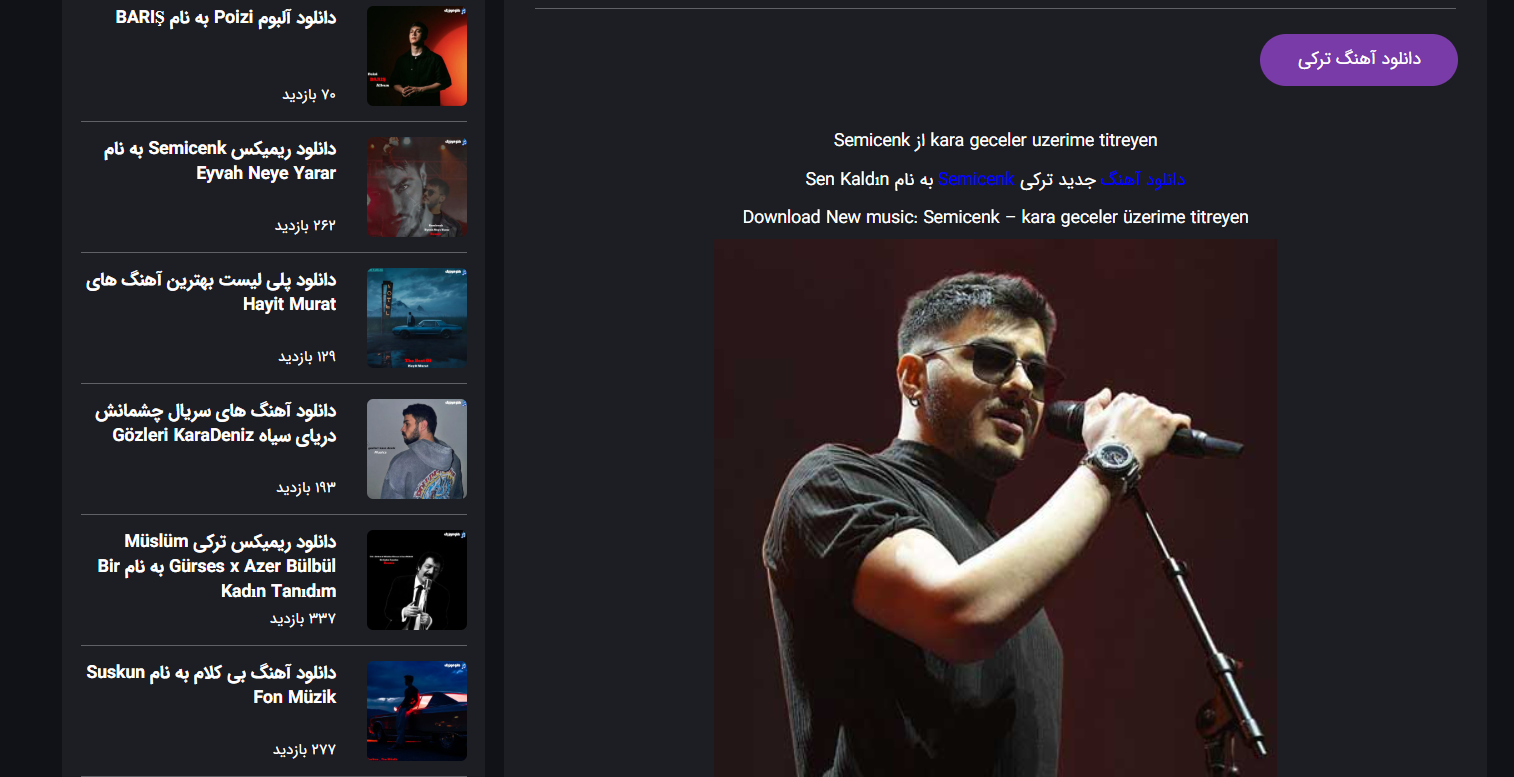Open the Bir Kadın Tanıdım remix title
1514x777 pixels.
click(x=217, y=566)
